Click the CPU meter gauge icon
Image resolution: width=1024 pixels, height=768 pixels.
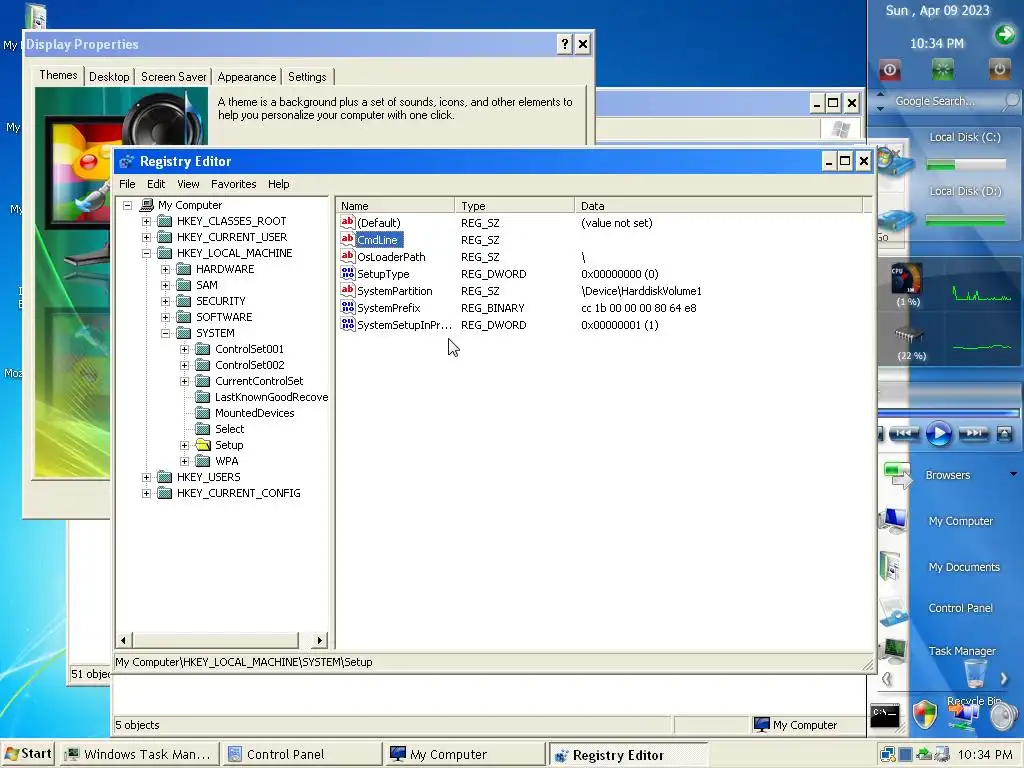[907, 279]
